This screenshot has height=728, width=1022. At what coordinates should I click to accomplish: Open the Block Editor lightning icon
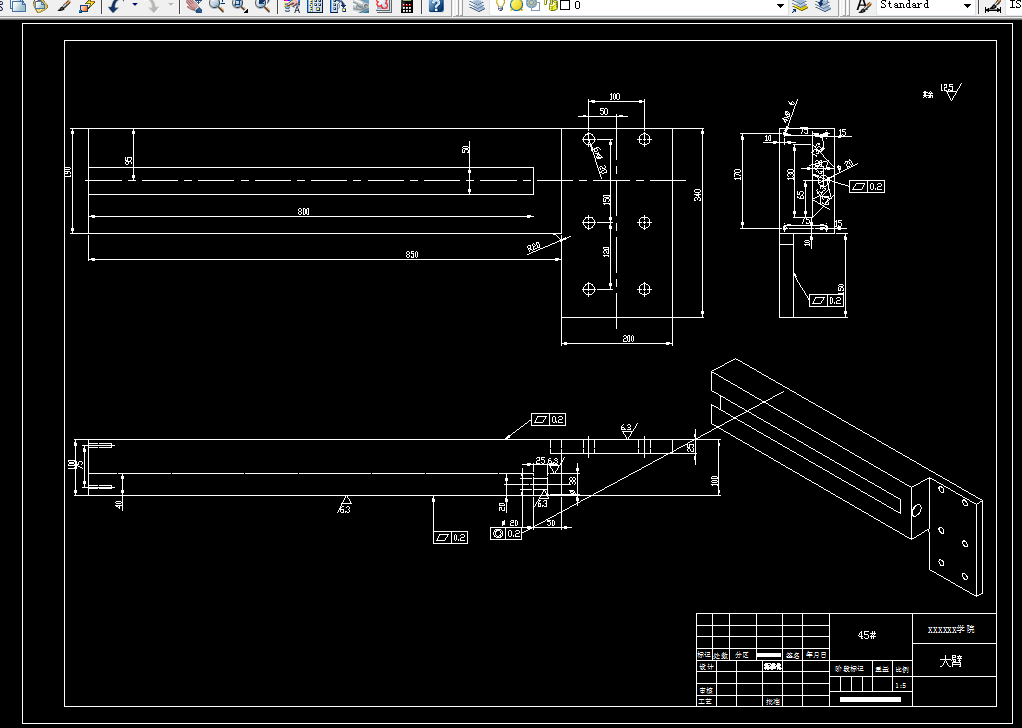tap(87, 6)
